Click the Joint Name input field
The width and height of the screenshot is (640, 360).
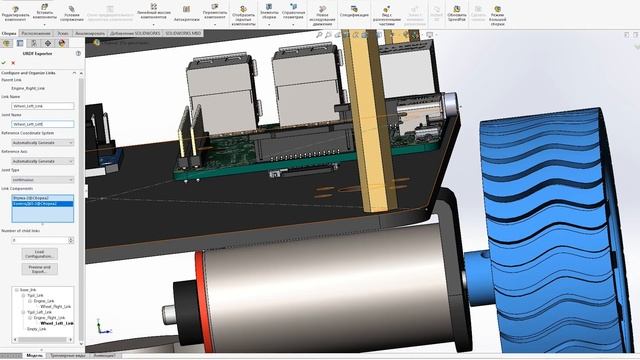(x=42, y=124)
